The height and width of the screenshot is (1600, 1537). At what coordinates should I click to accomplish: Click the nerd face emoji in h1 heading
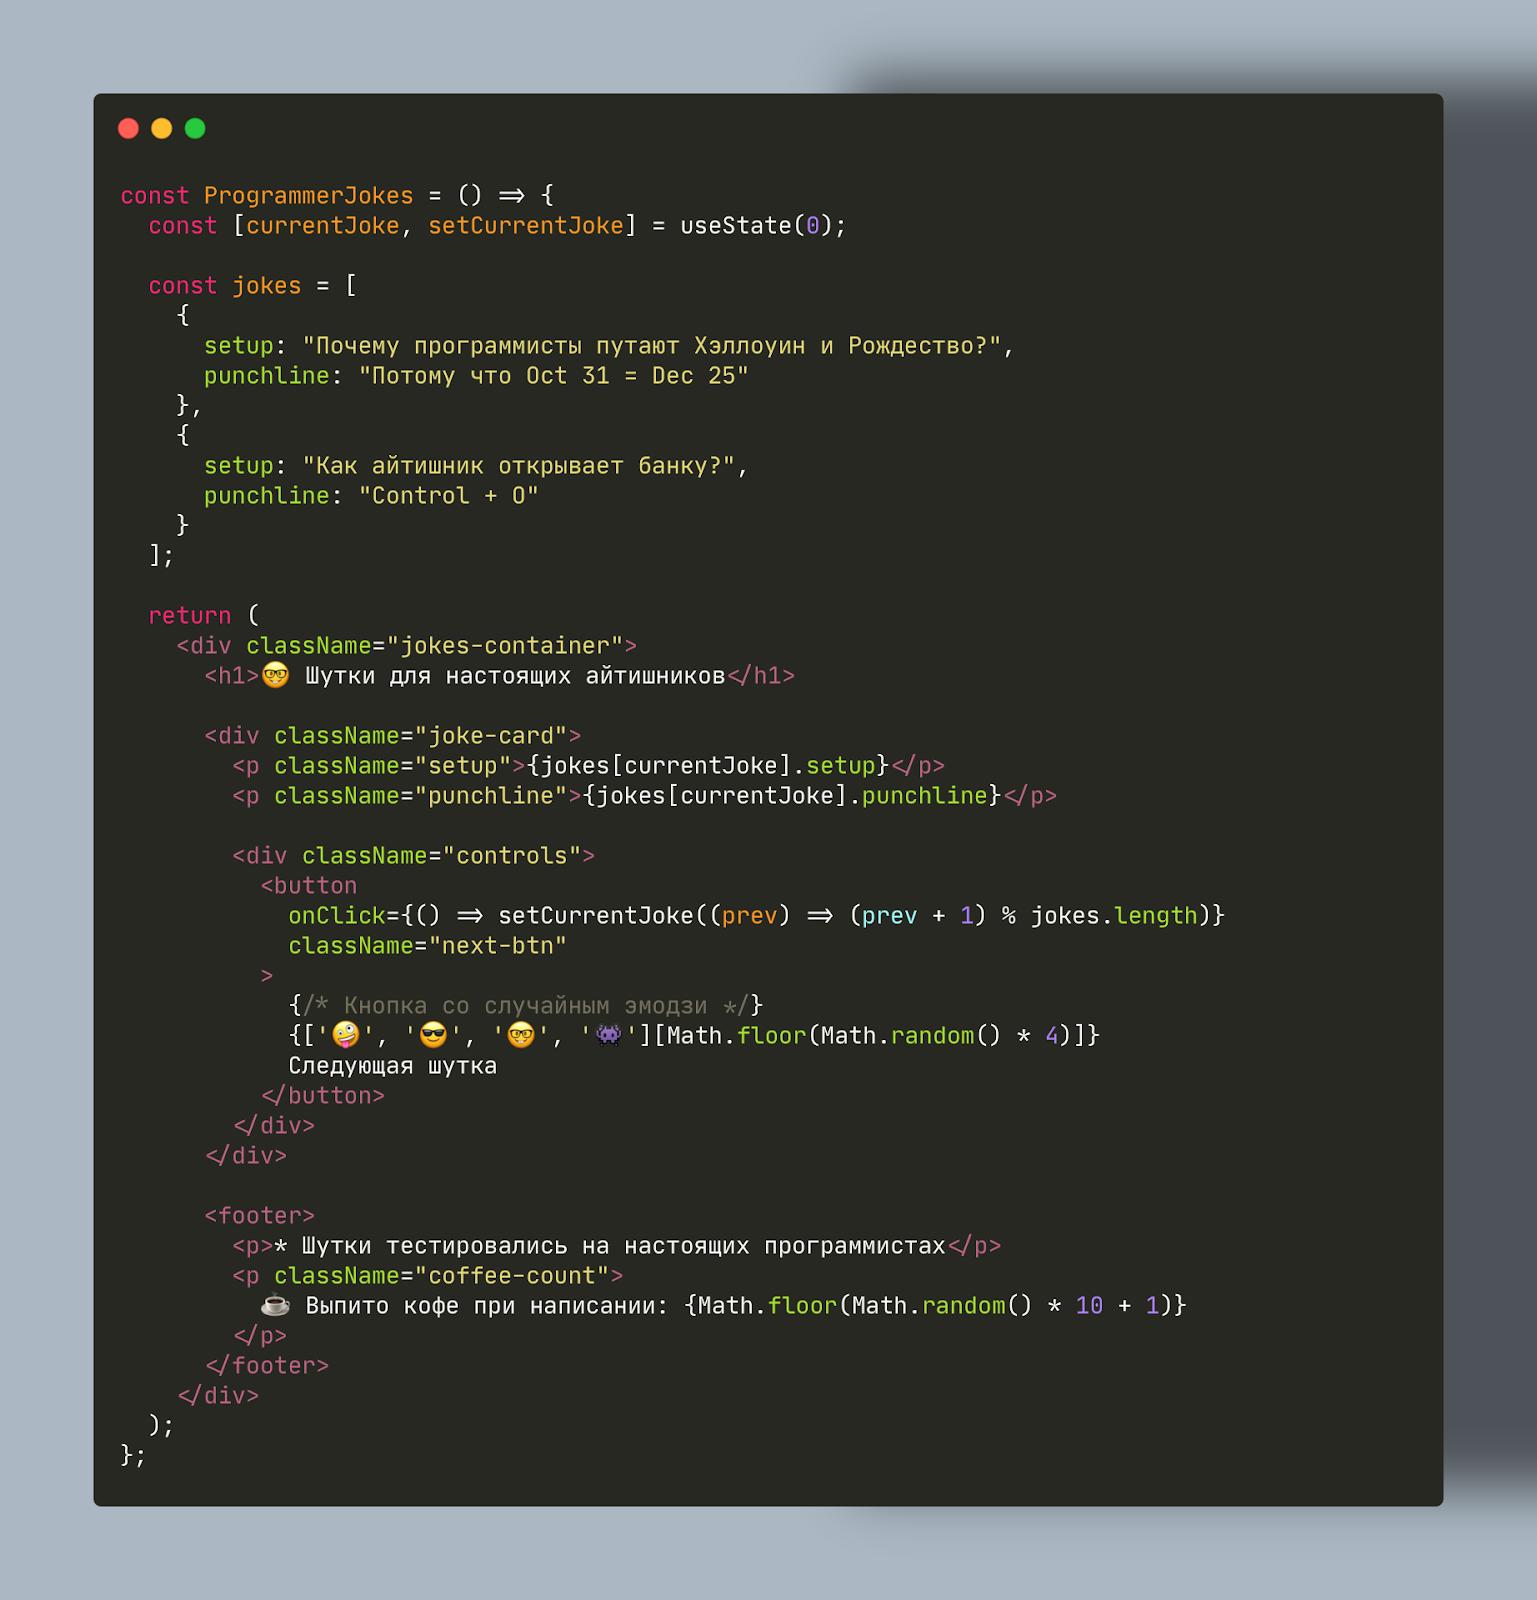pos(275,675)
